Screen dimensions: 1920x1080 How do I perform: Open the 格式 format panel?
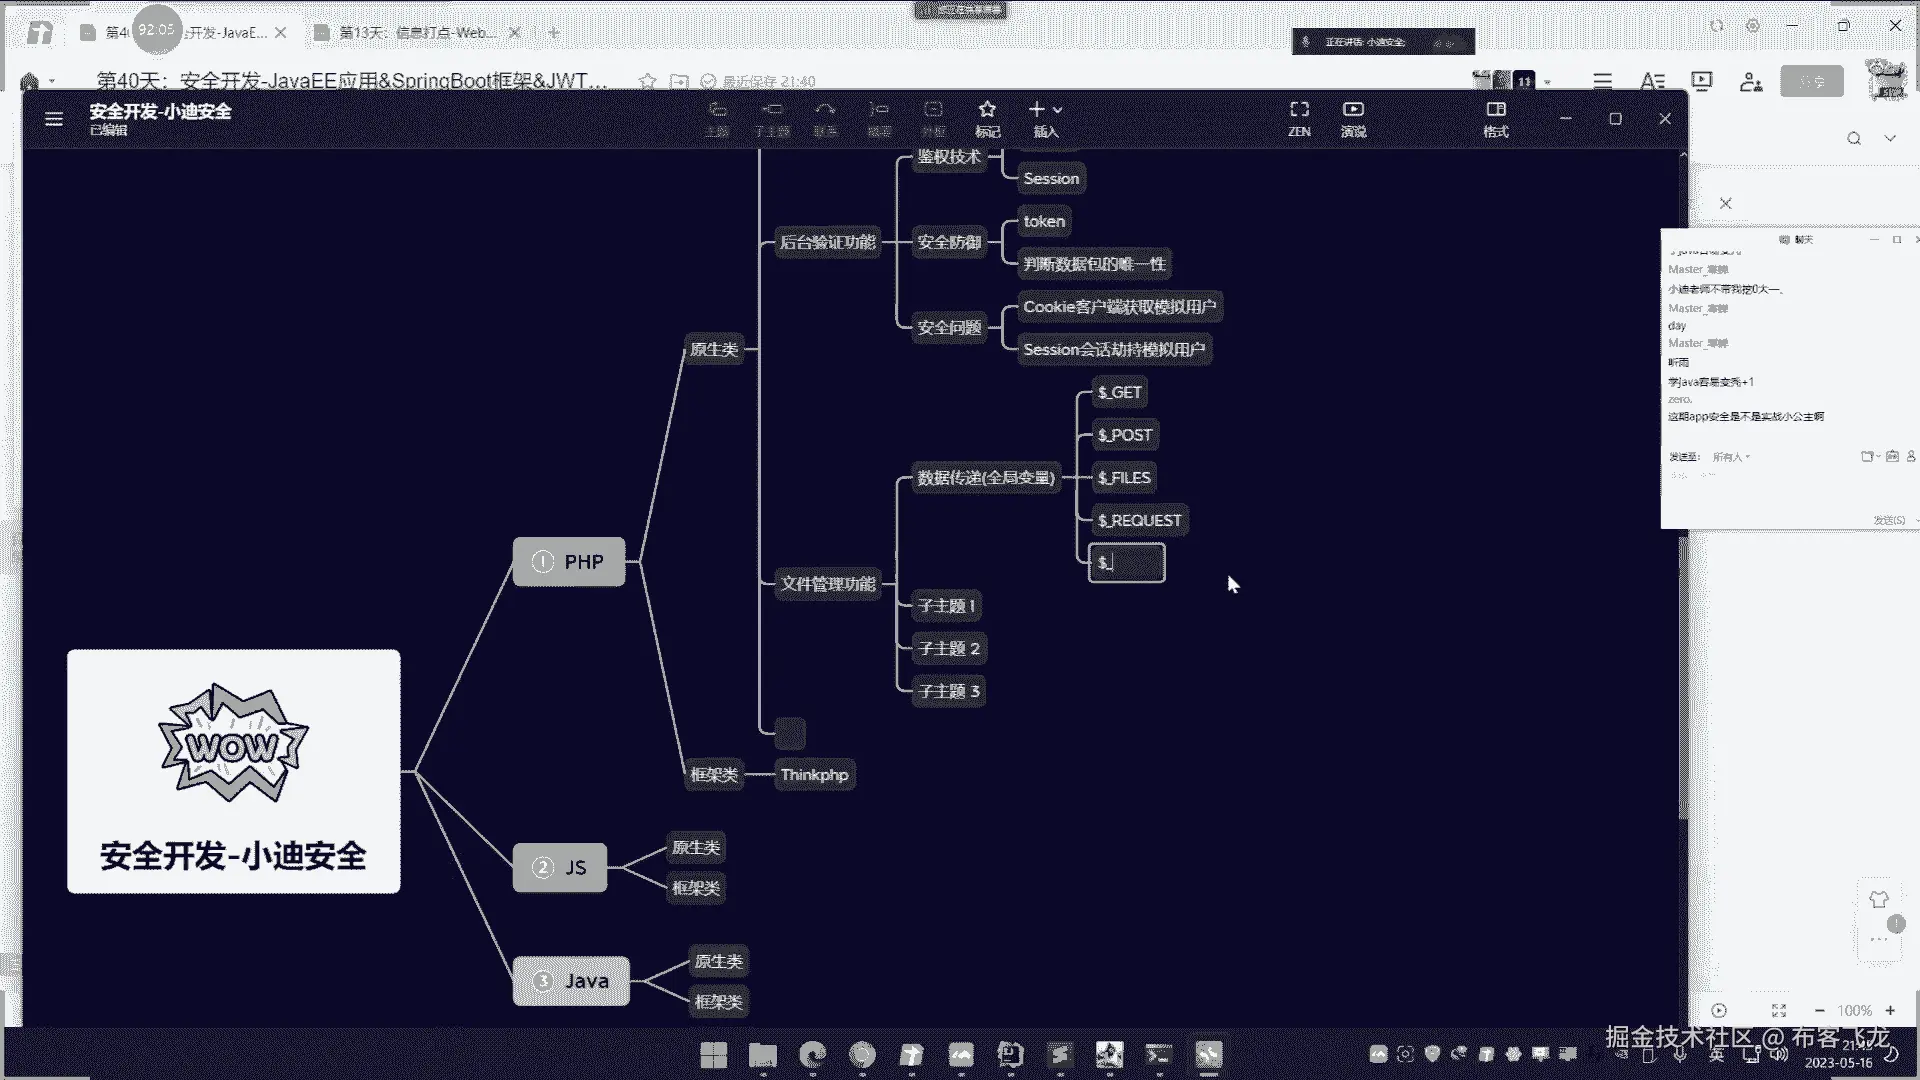pyautogui.click(x=1496, y=117)
